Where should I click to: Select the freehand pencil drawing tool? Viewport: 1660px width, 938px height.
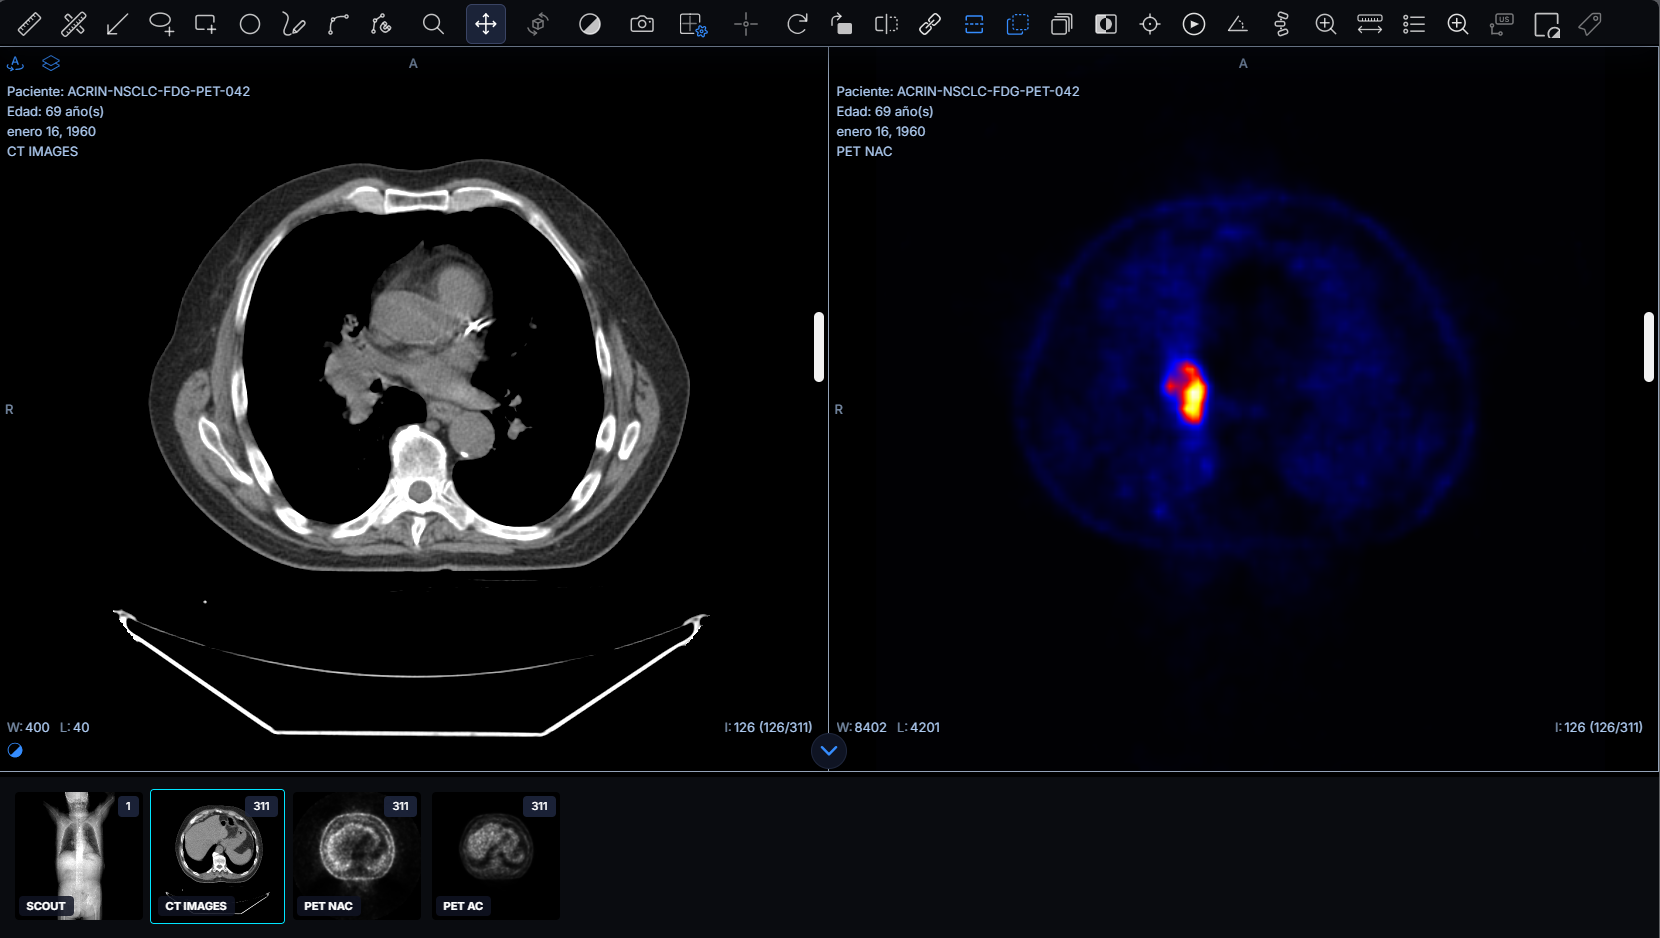click(293, 24)
